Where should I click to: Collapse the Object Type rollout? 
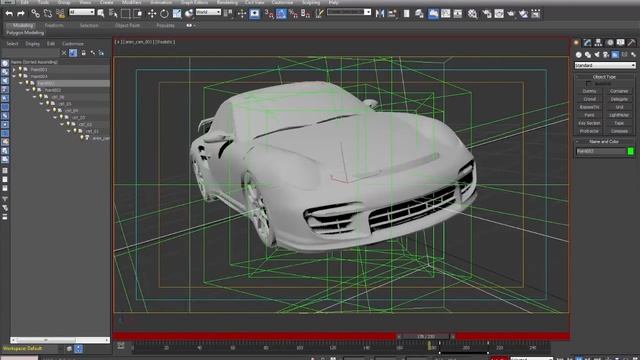[x=604, y=77]
